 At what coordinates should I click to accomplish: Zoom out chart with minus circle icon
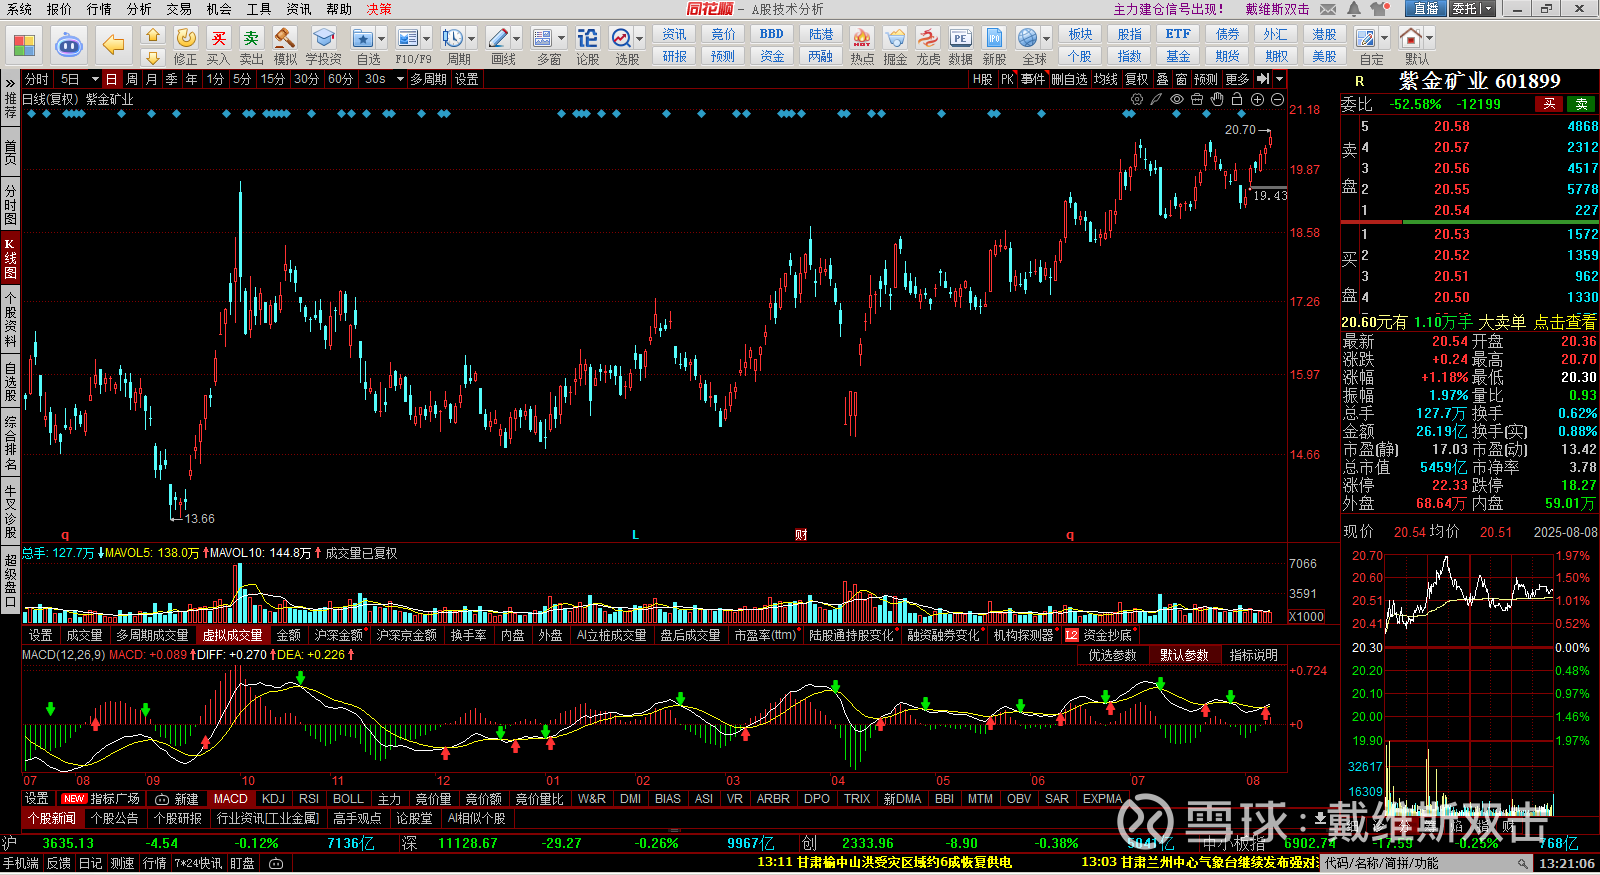[x=1277, y=99]
